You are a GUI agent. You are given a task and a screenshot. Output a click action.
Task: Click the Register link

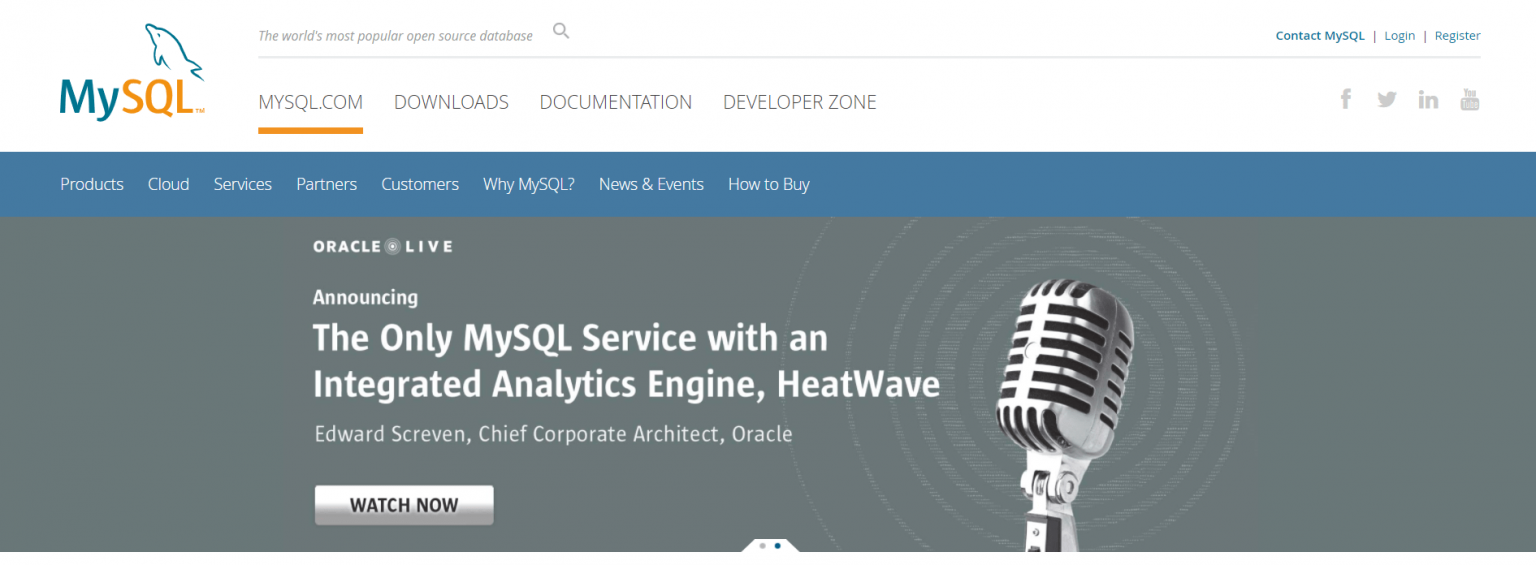pos(1457,36)
